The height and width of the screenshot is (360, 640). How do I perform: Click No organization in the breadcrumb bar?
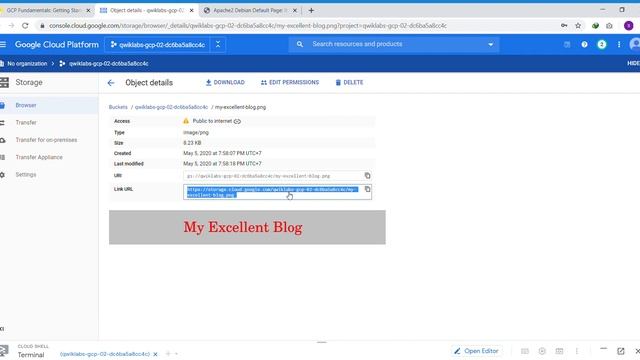click(27, 64)
